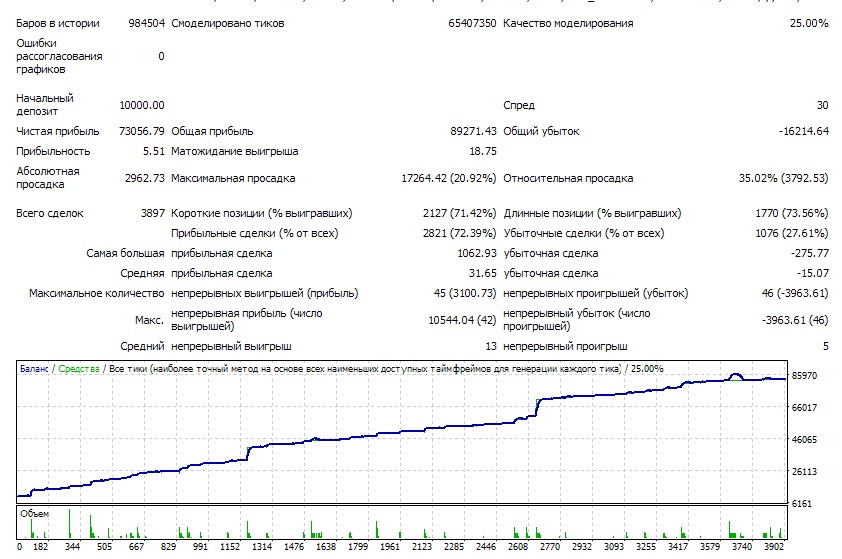842x559 pixels.
Task: Select gross profit value 89271.43
Action: (x=473, y=131)
